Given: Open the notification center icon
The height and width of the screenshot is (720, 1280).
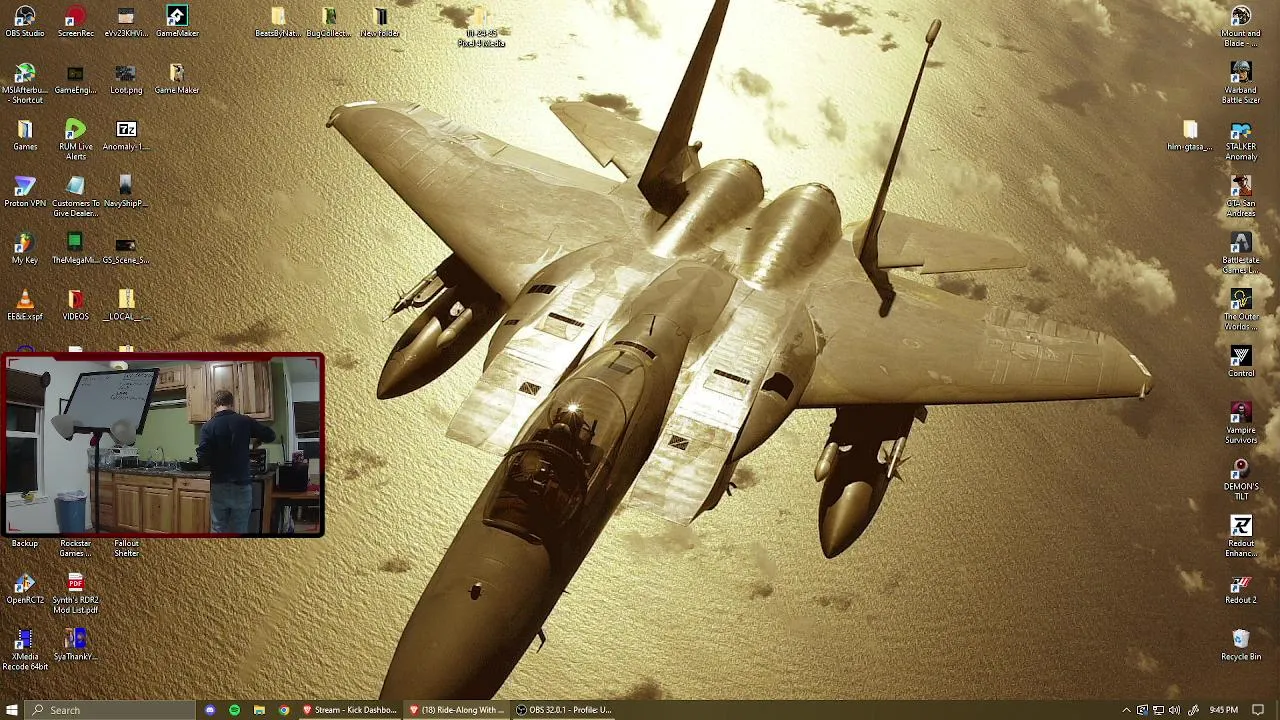Looking at the screenshot, I should (x=1259, y=710).
